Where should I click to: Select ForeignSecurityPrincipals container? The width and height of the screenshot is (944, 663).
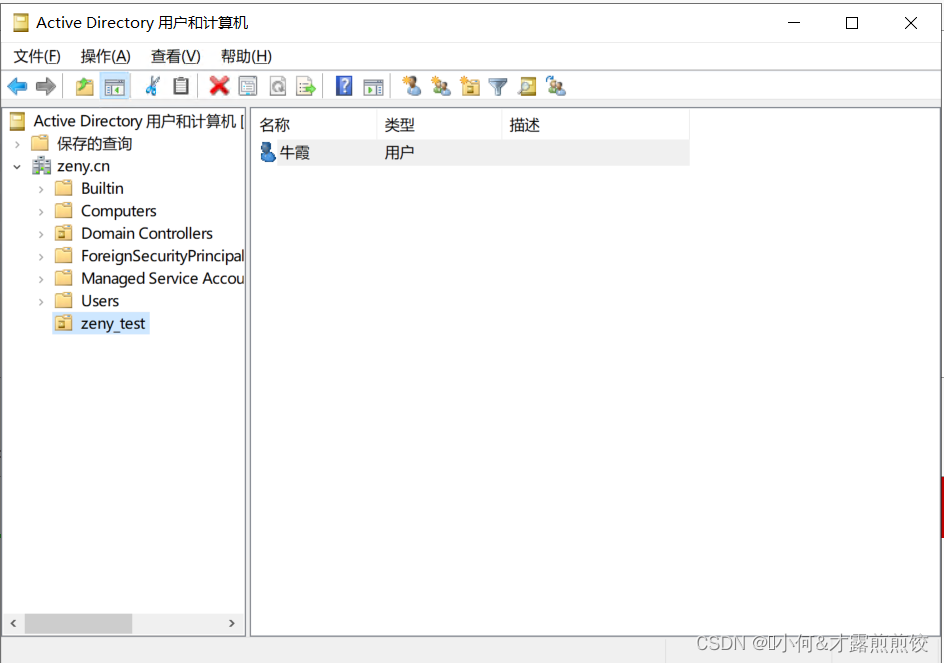(x=163, y=256)
